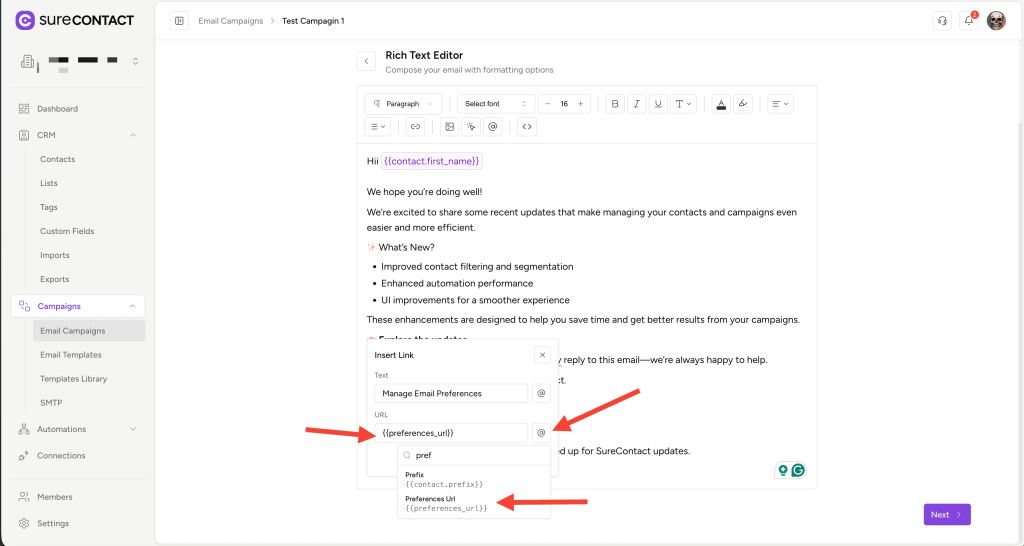Click the Next button
1024x546 pixels.
click(946, 515)
